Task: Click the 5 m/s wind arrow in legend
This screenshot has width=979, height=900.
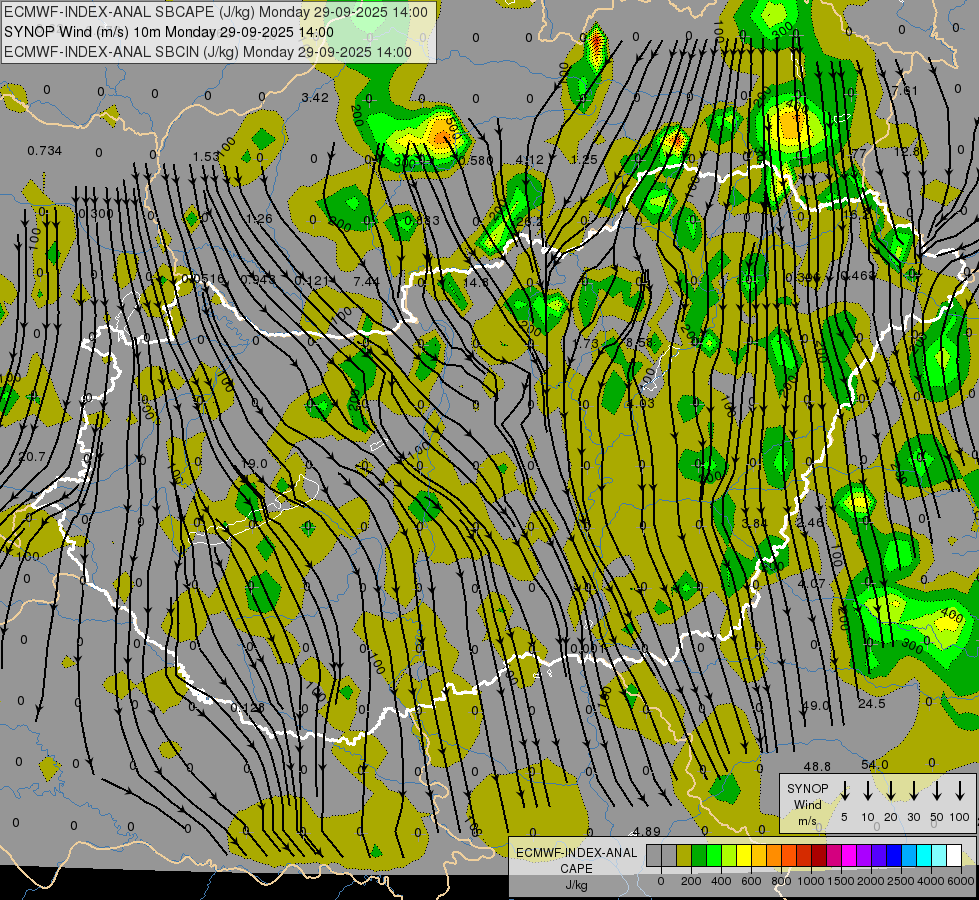Action: click(x=844, y=791)
